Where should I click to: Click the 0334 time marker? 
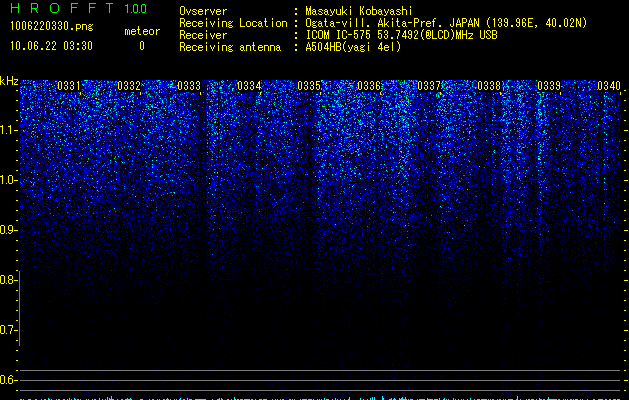pyautogui.click(x=249, y=86)
